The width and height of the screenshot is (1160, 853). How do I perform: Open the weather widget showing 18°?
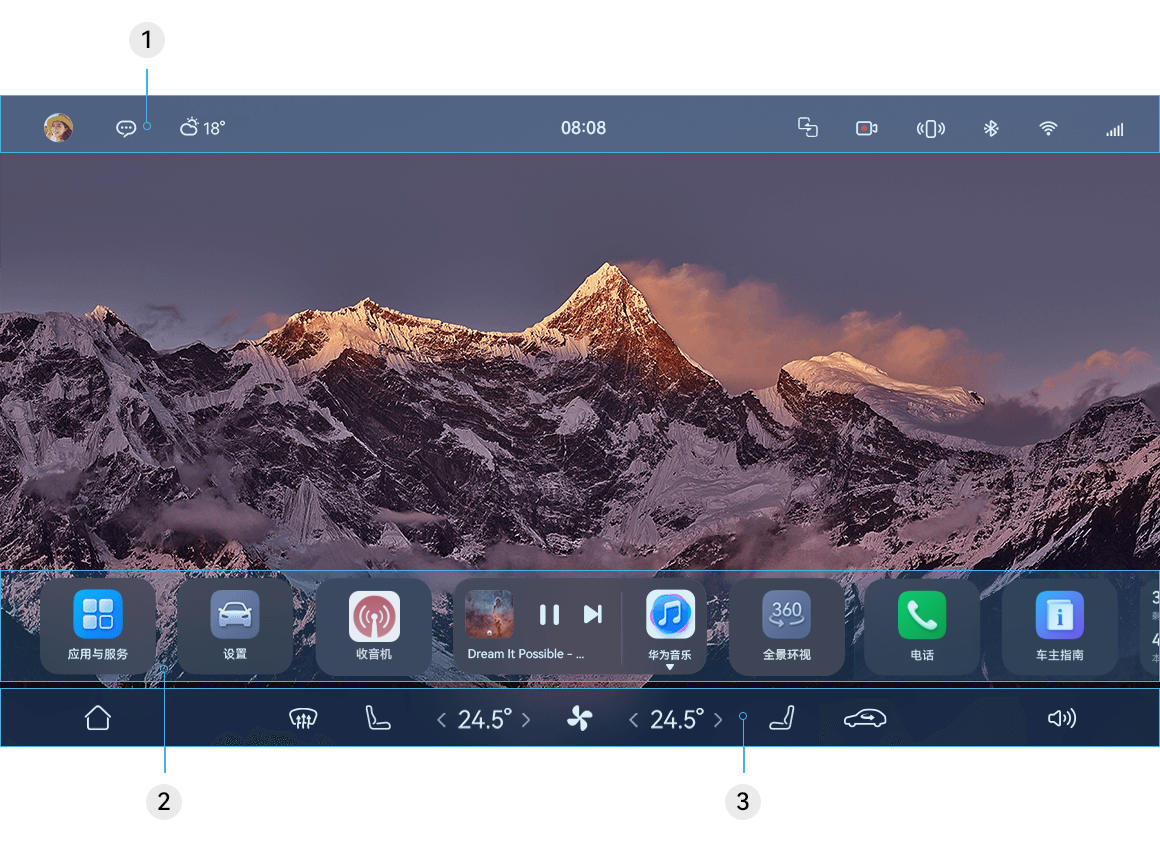coord(202,128)
